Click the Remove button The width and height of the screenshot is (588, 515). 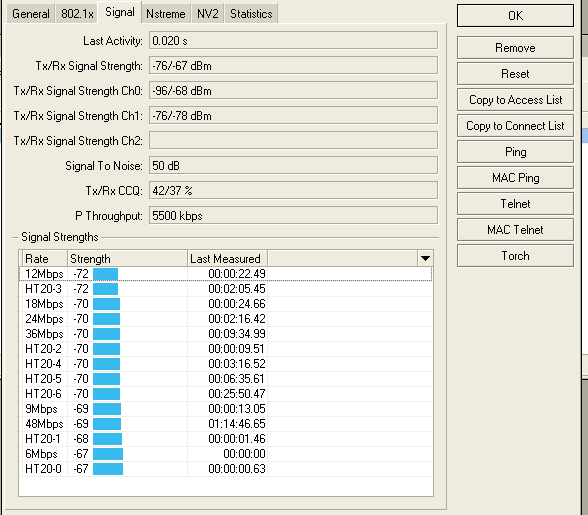(x=515, y=48)
